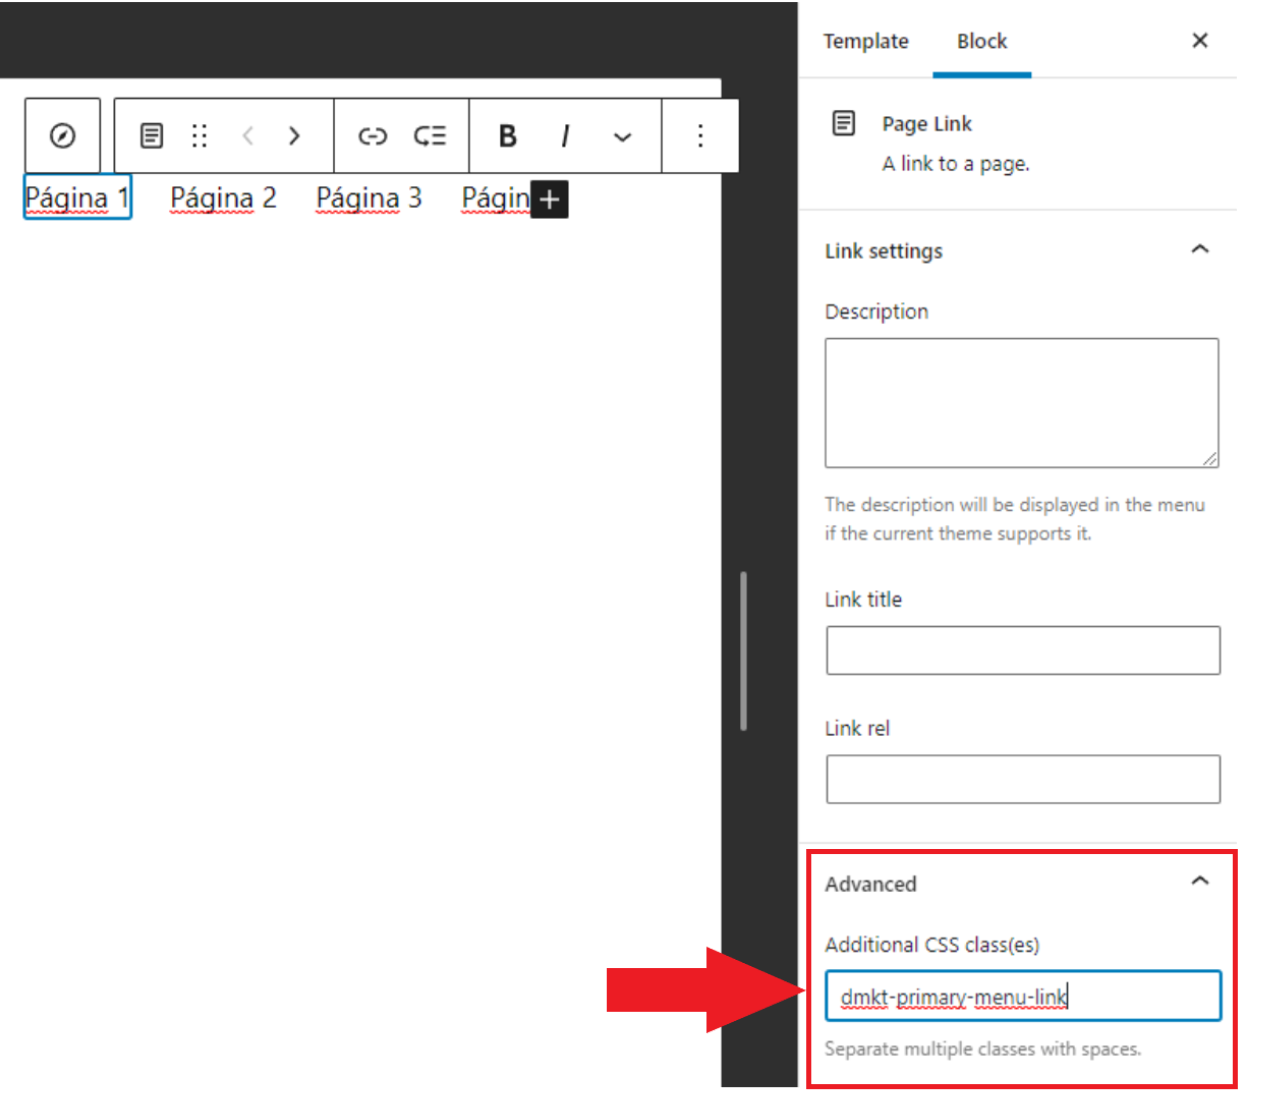Screen dimensions: 1262x1093
Task: Click into the Description textarea
Action: [x=1022, y=402]
